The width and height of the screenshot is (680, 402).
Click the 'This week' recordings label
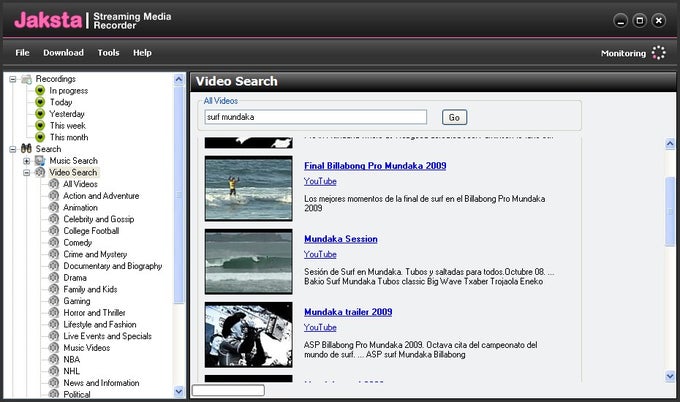coord(68,126)
